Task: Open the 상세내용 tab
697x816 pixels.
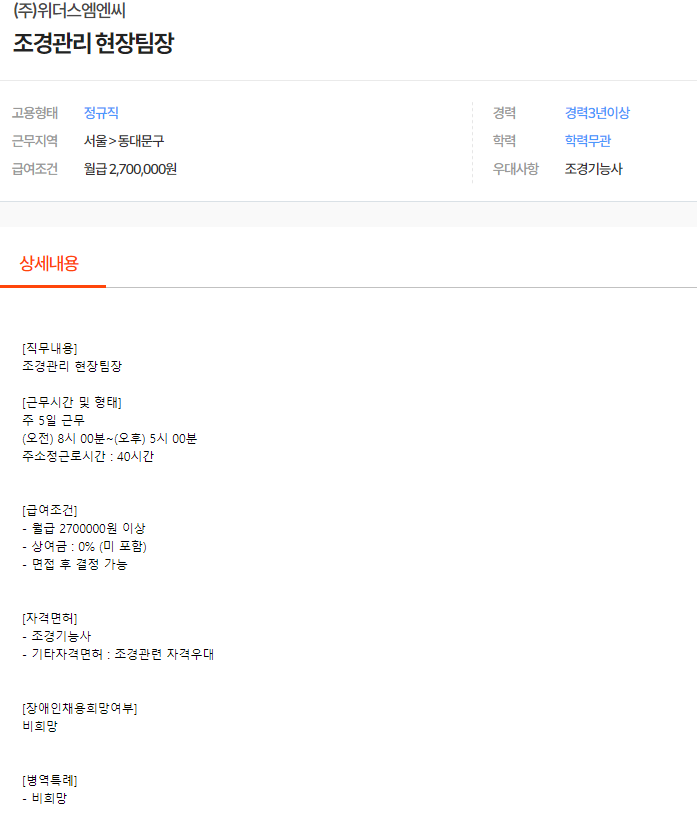Action: 49,264
